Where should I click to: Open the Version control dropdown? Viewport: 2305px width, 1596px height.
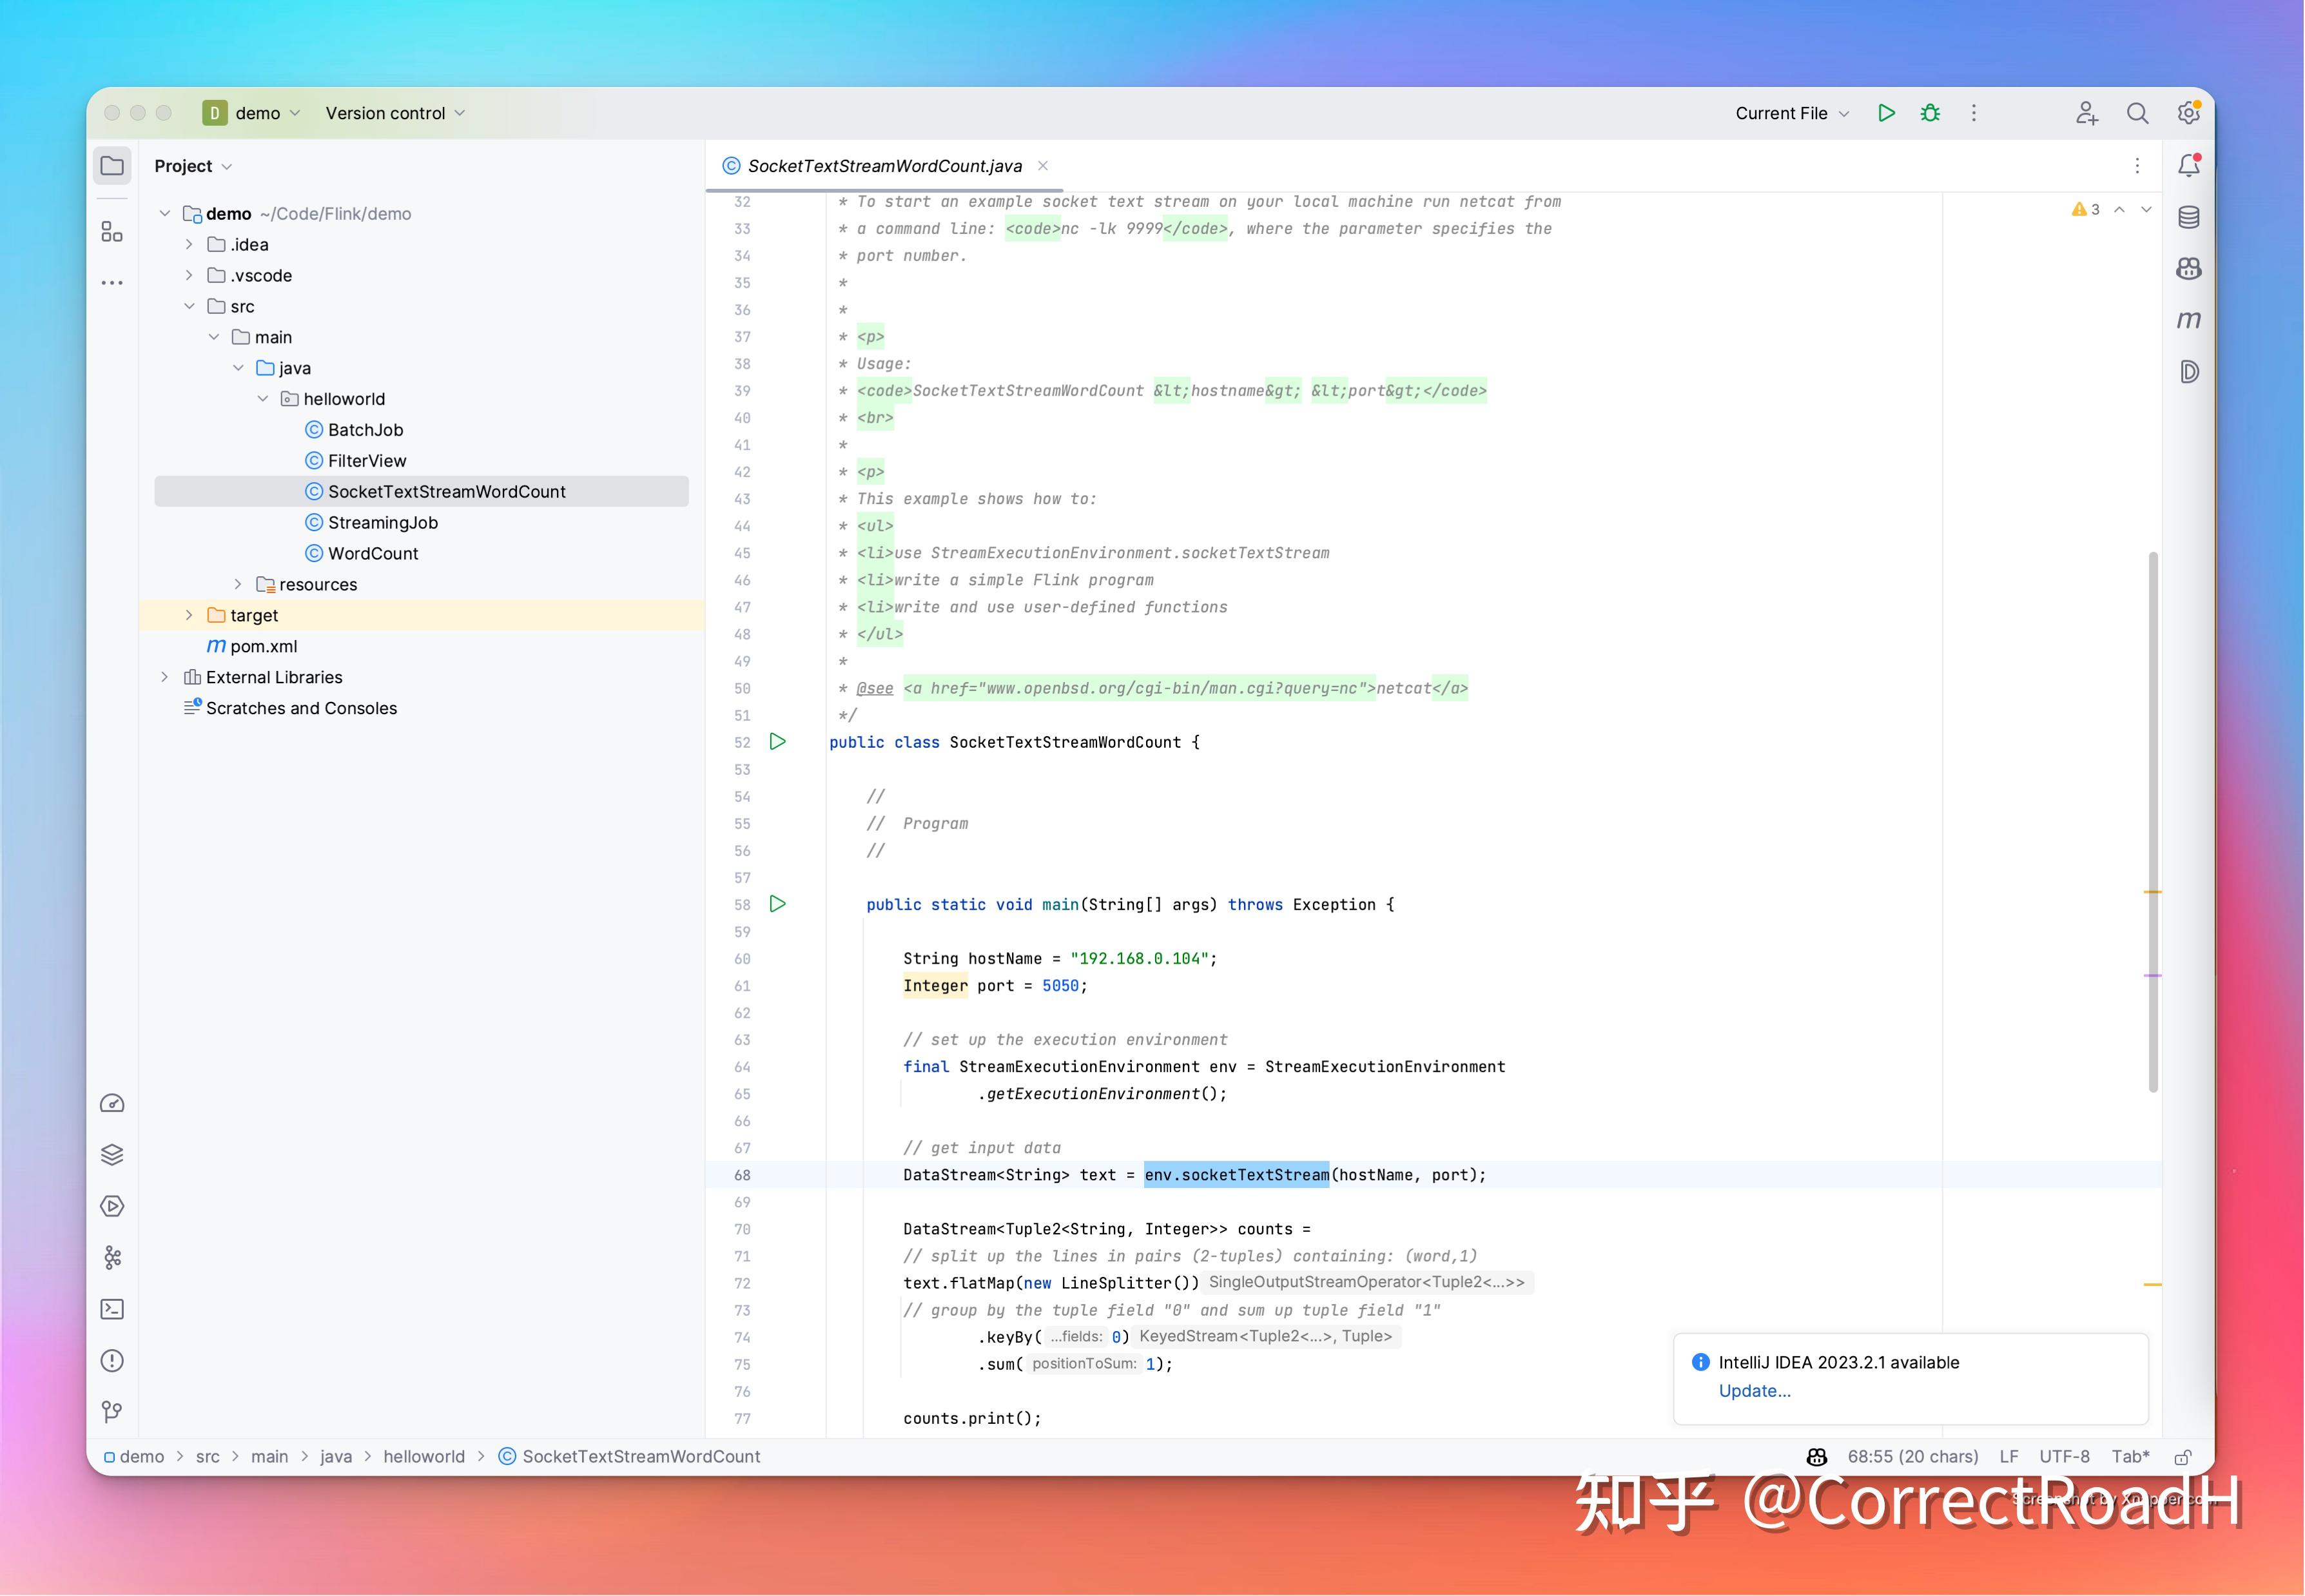[x=395, y=113]
